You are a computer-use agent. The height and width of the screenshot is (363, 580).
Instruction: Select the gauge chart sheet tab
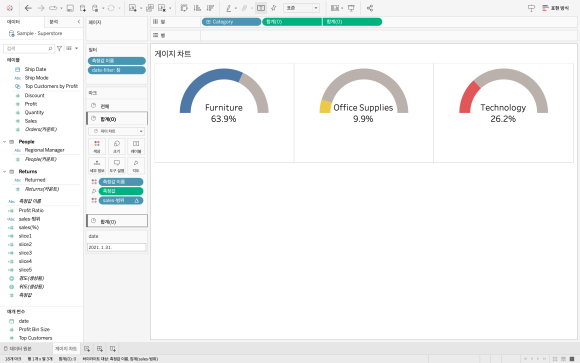tap(66, 349)
